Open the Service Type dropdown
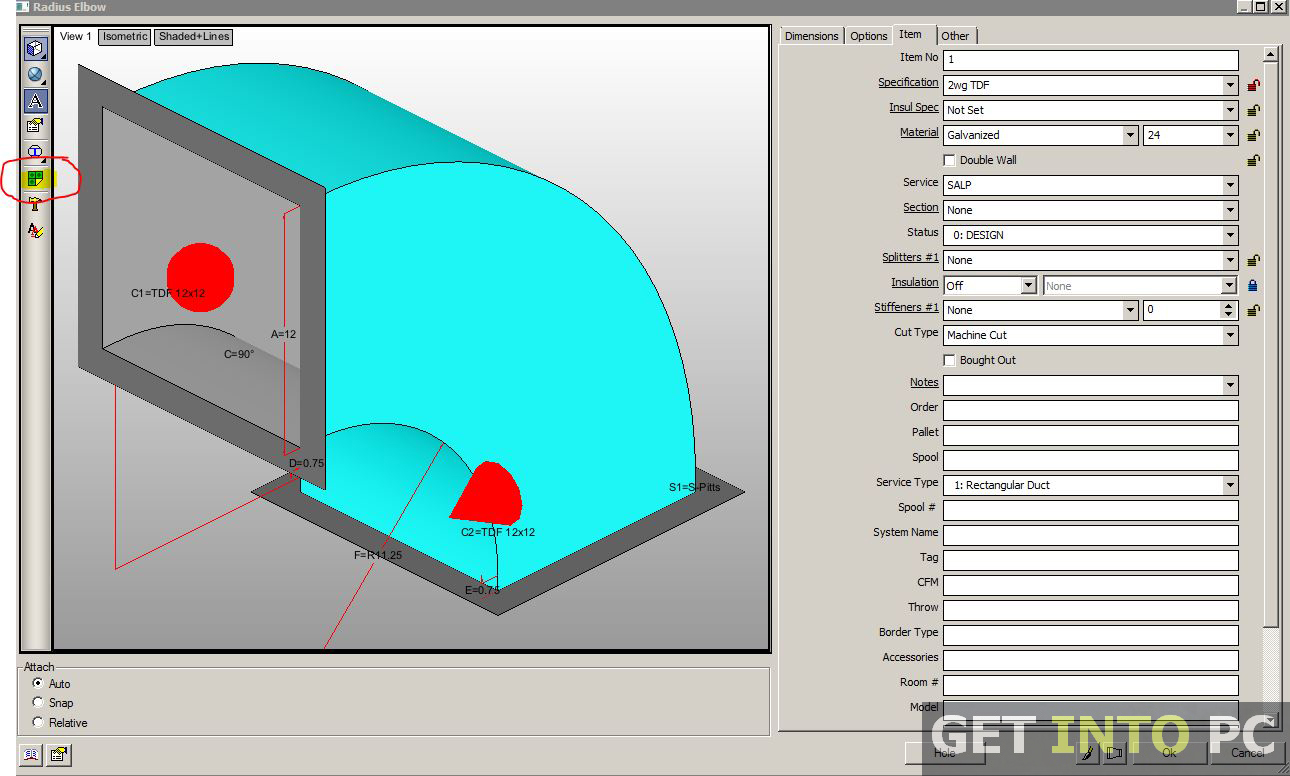The image size is (1290, 776). (x=1230, y=485)
